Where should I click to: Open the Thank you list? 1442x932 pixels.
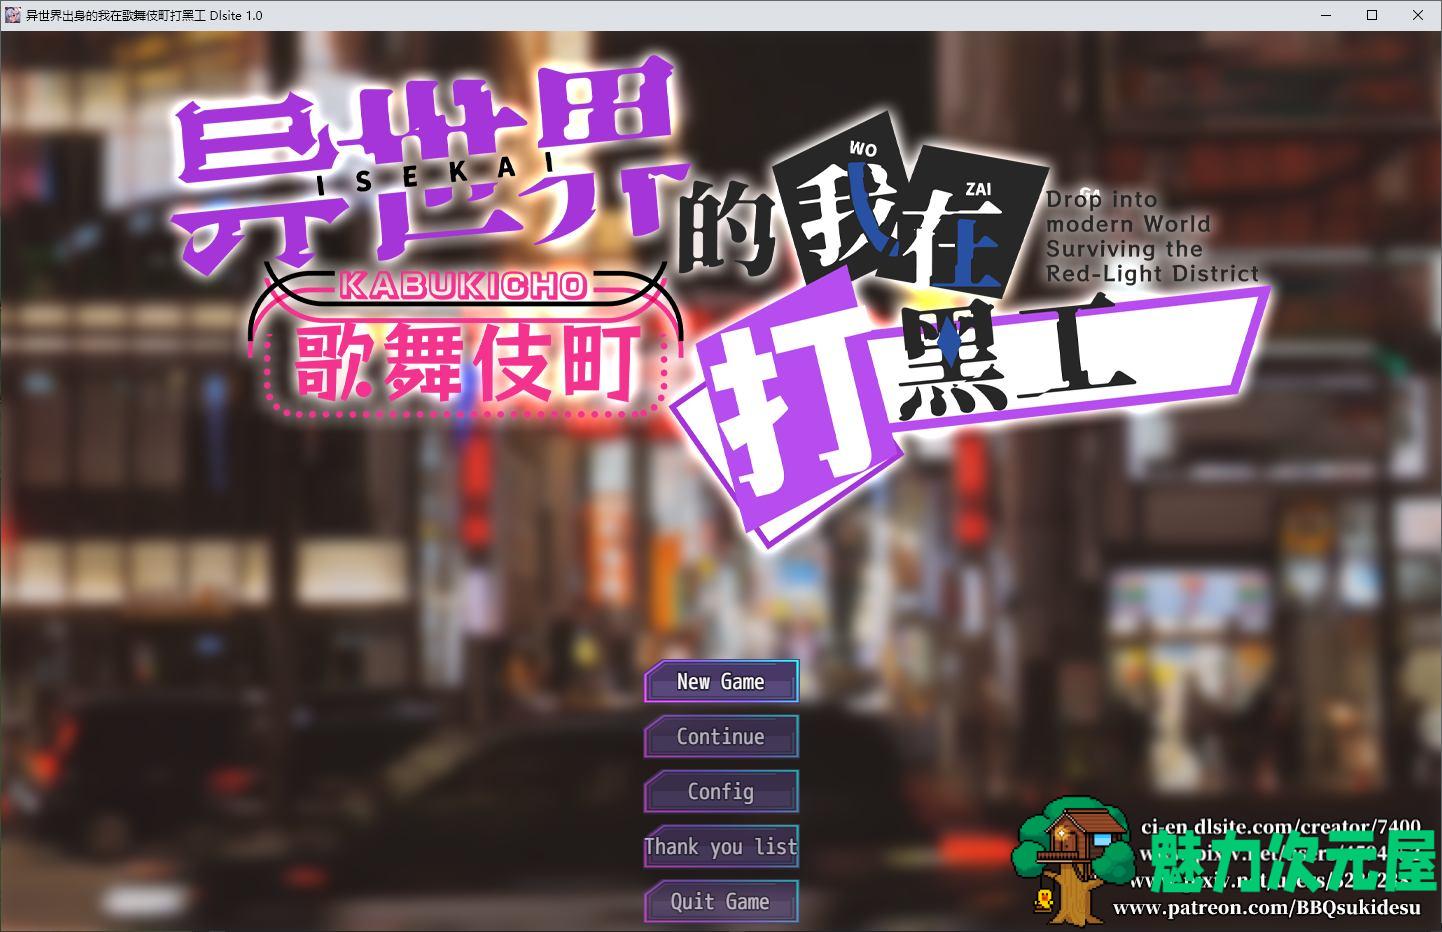click(x=720, y=847)
